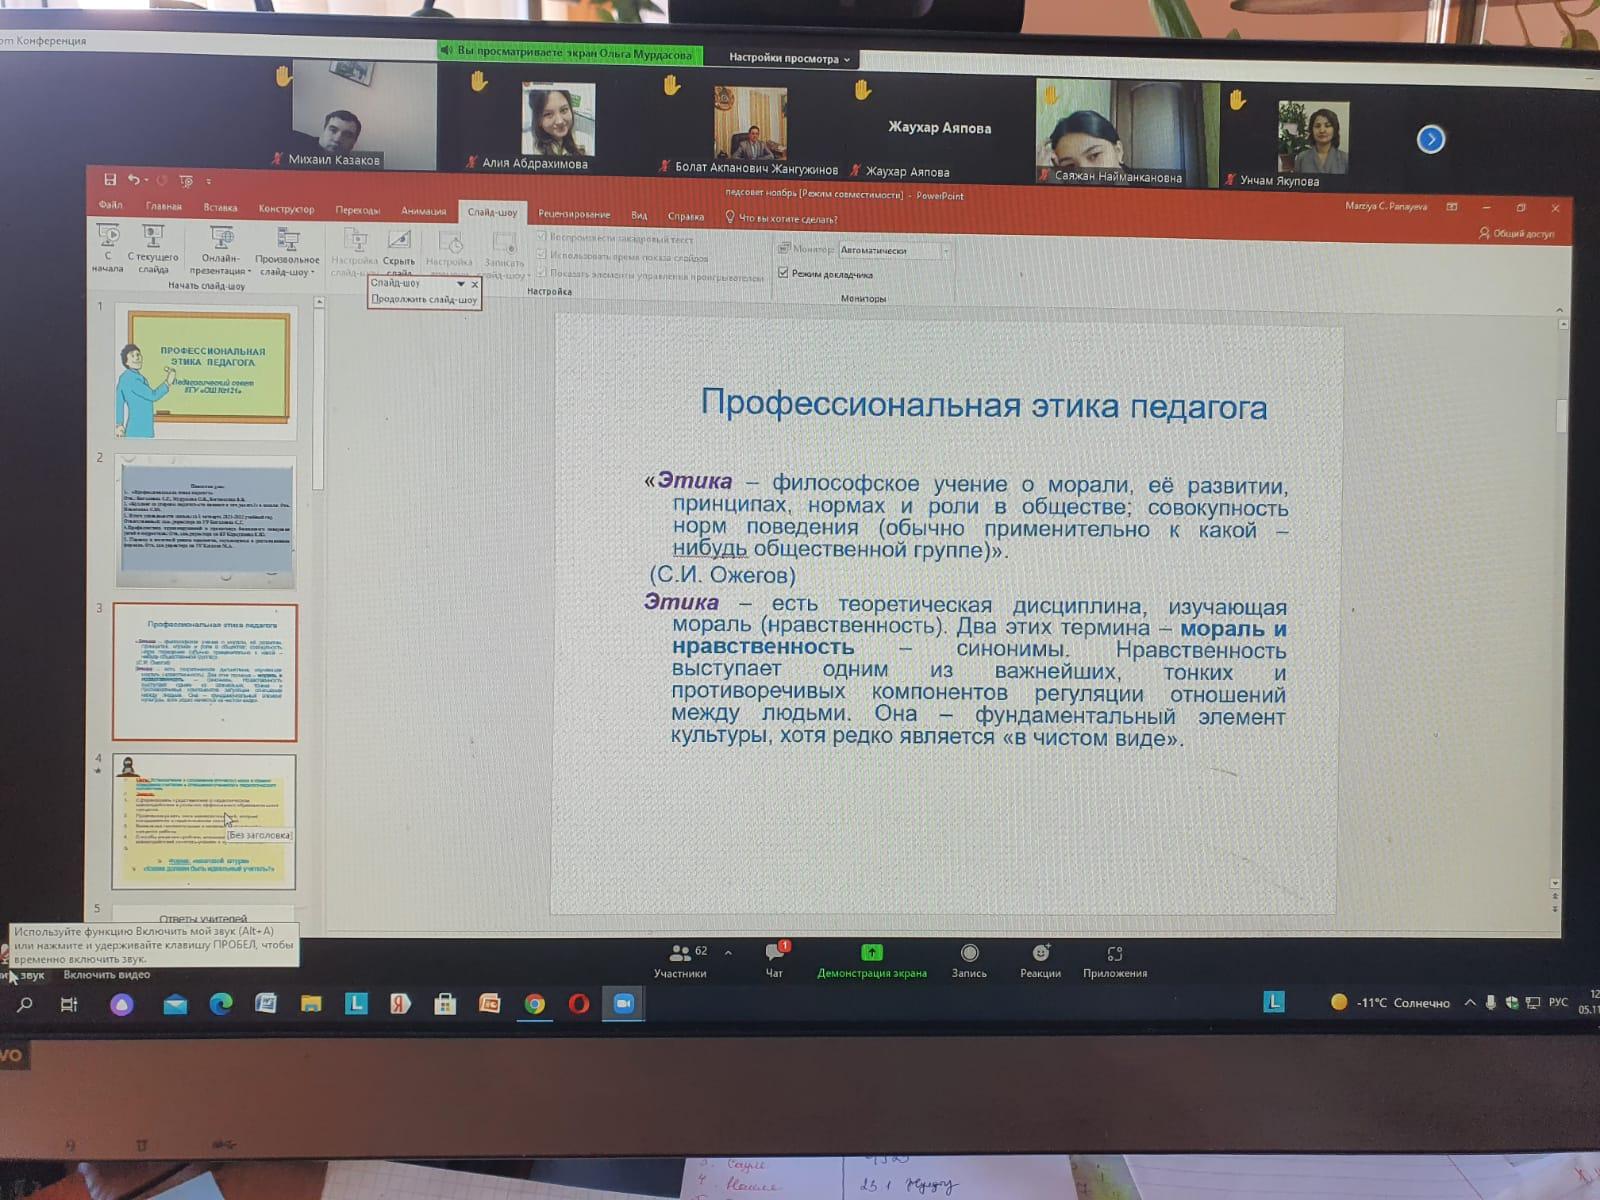This screenshot has width=1600, height=1200.
Task: Open Zoom Apps (Приложения)
Action: (1115, 958)
